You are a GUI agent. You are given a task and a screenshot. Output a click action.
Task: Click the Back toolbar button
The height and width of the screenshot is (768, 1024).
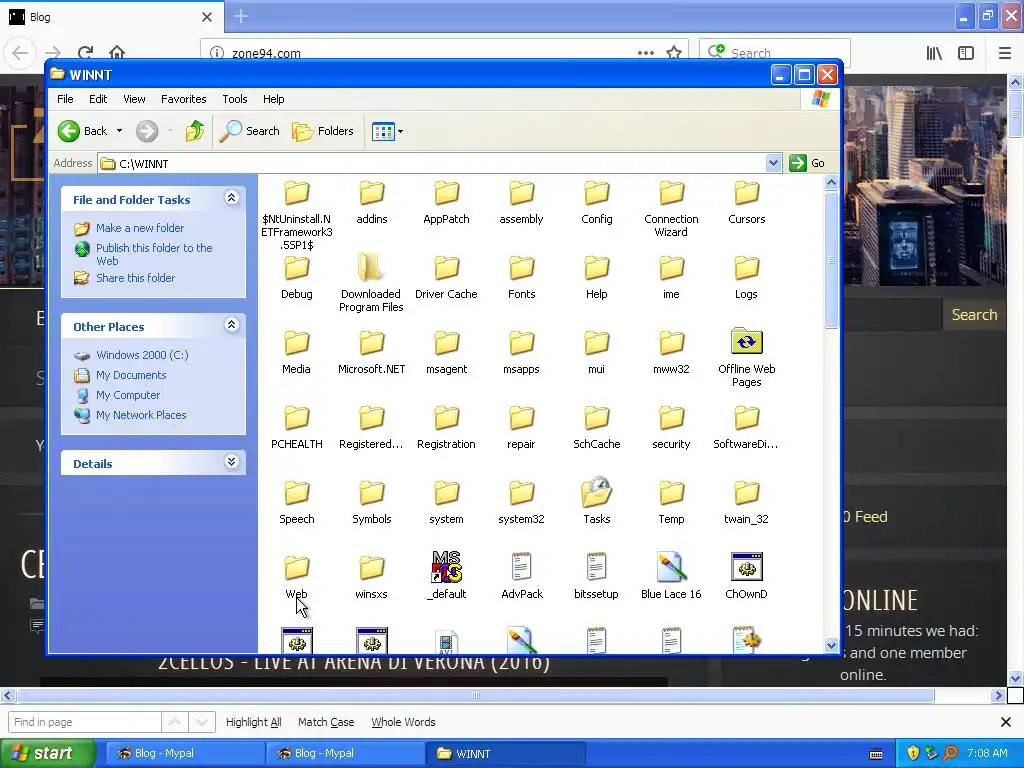[83, 131]
